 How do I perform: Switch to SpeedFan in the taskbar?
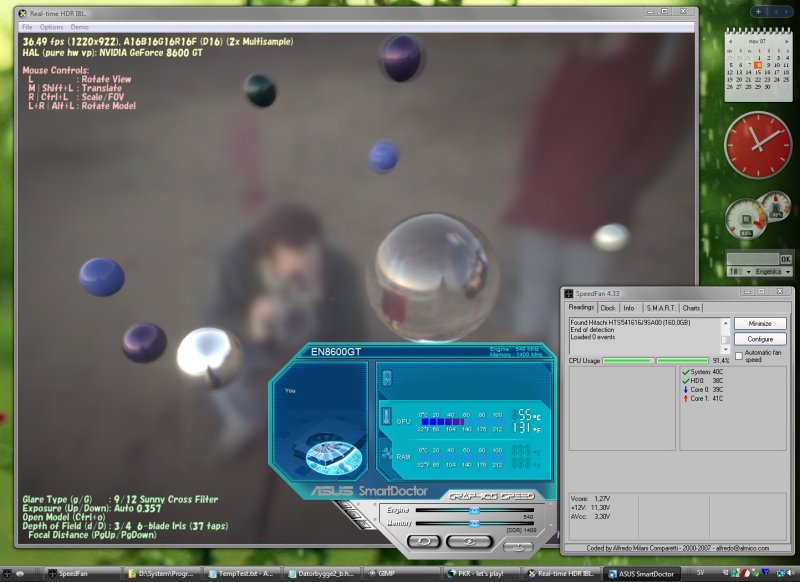[84, 574]
